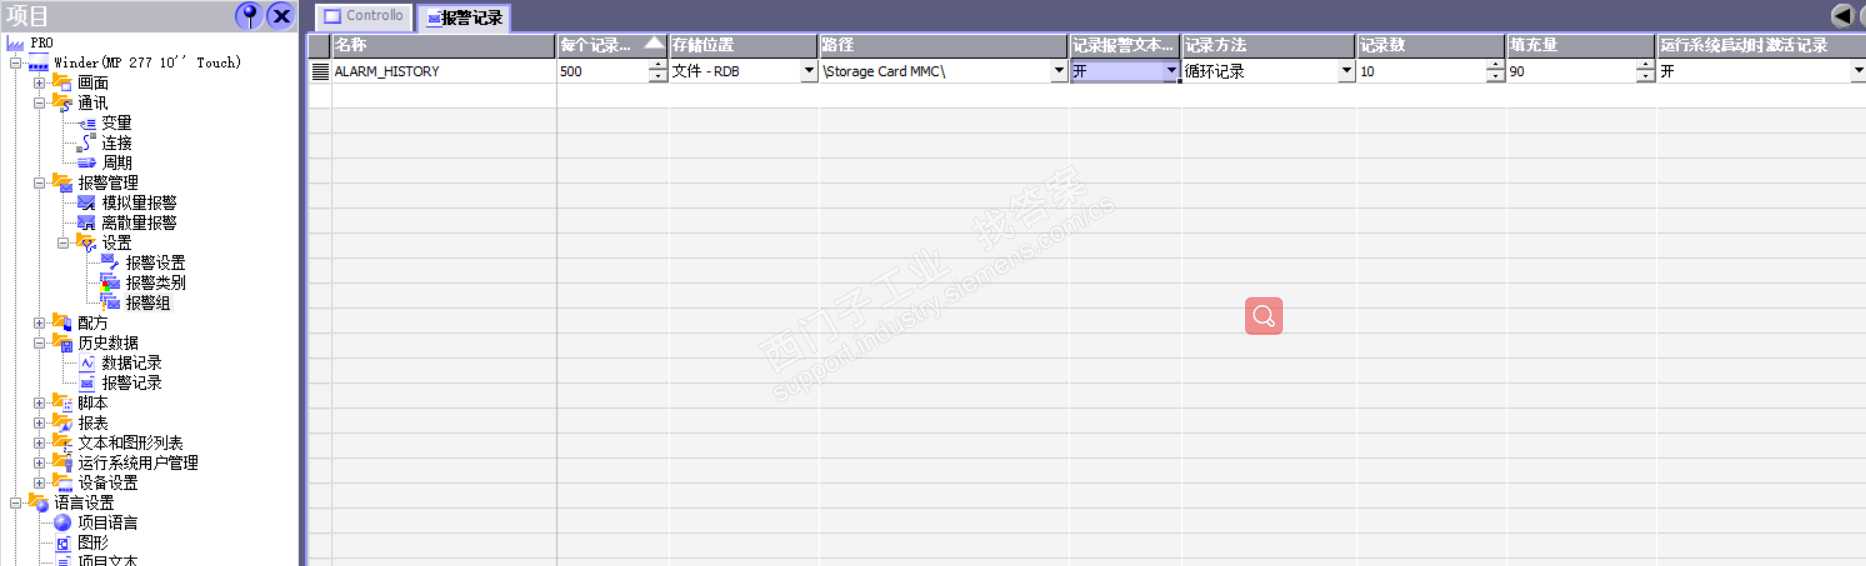Collapse the 报警管理 tree node
Screen dimensions: 1866x566
coord(39,183)
